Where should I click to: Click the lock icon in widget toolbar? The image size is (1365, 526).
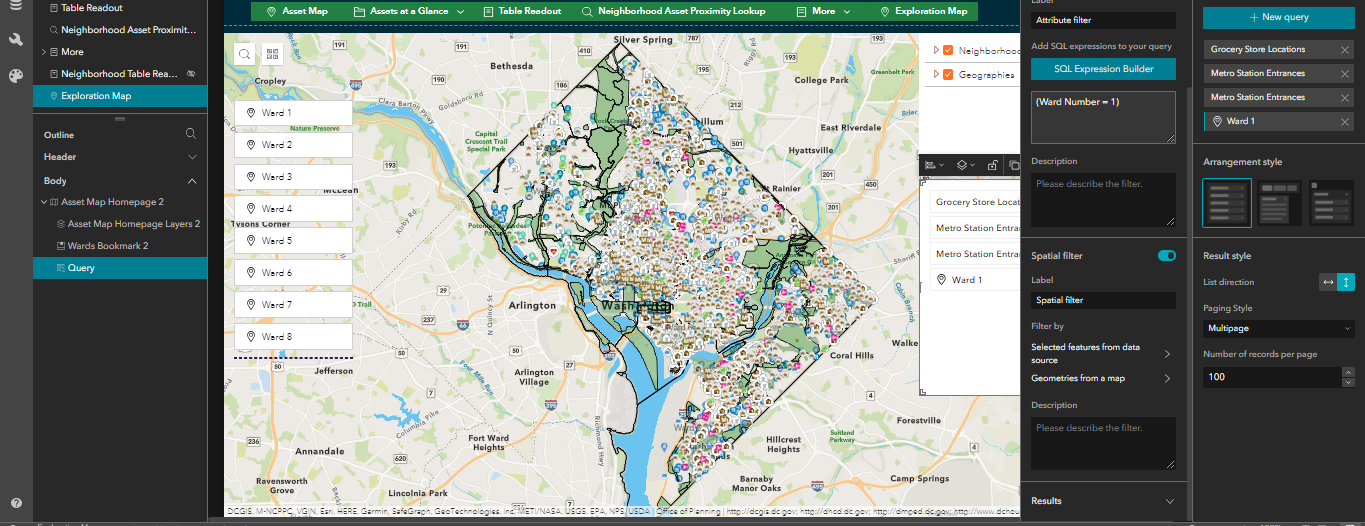pos(992,165)
